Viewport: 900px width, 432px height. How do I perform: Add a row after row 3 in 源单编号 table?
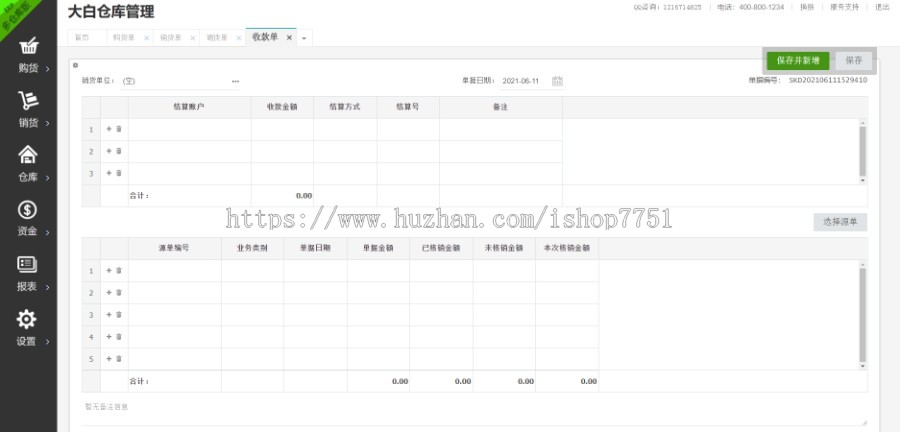(109, 314)
